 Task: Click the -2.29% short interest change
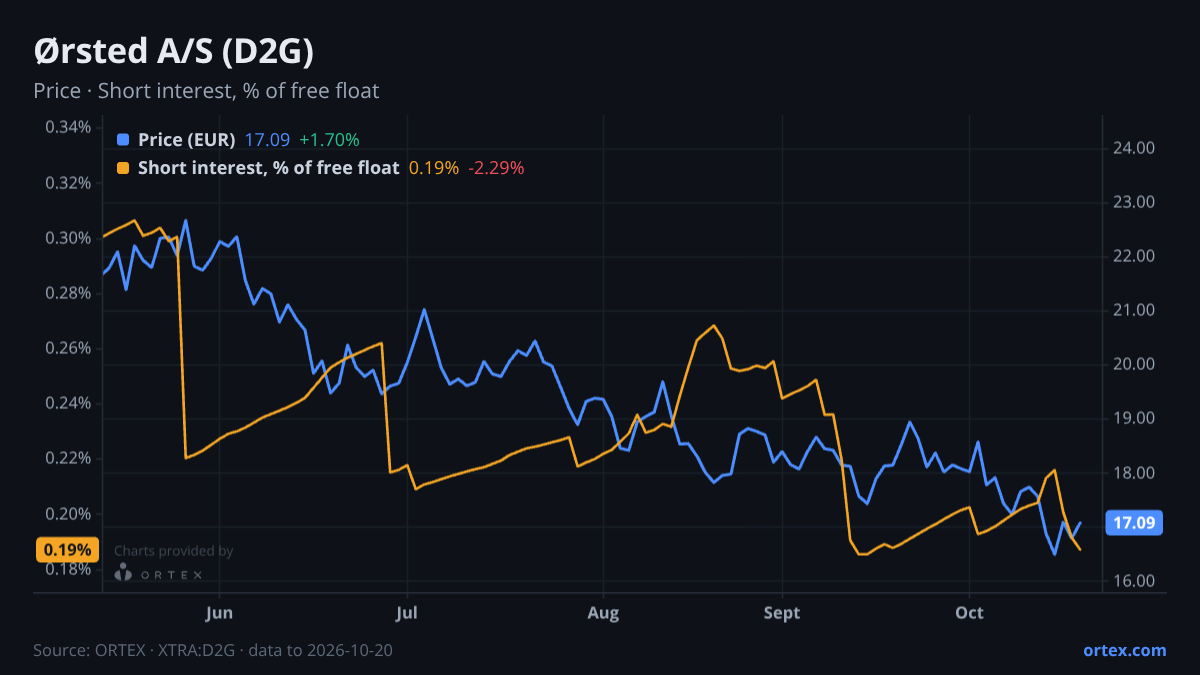497,168
